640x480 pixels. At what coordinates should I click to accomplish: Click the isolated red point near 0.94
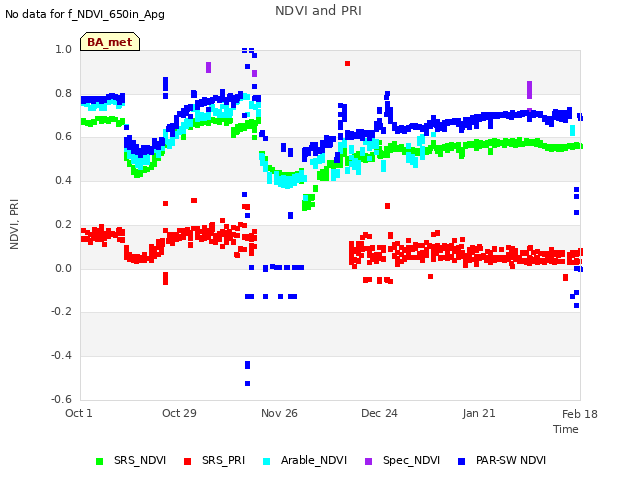[x=347, y=64]
